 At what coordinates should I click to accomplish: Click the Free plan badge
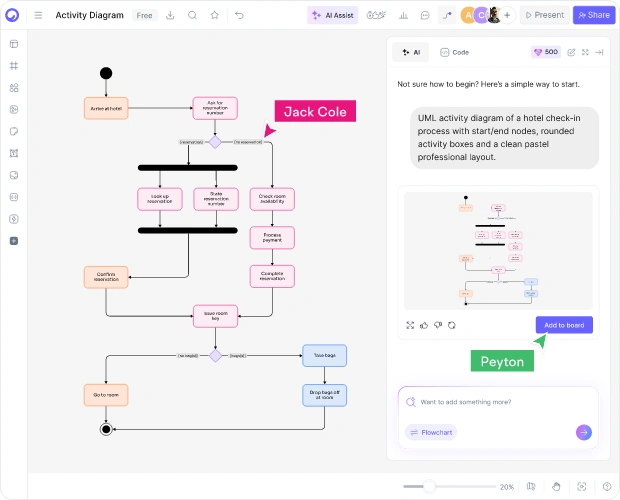(144, 15)
